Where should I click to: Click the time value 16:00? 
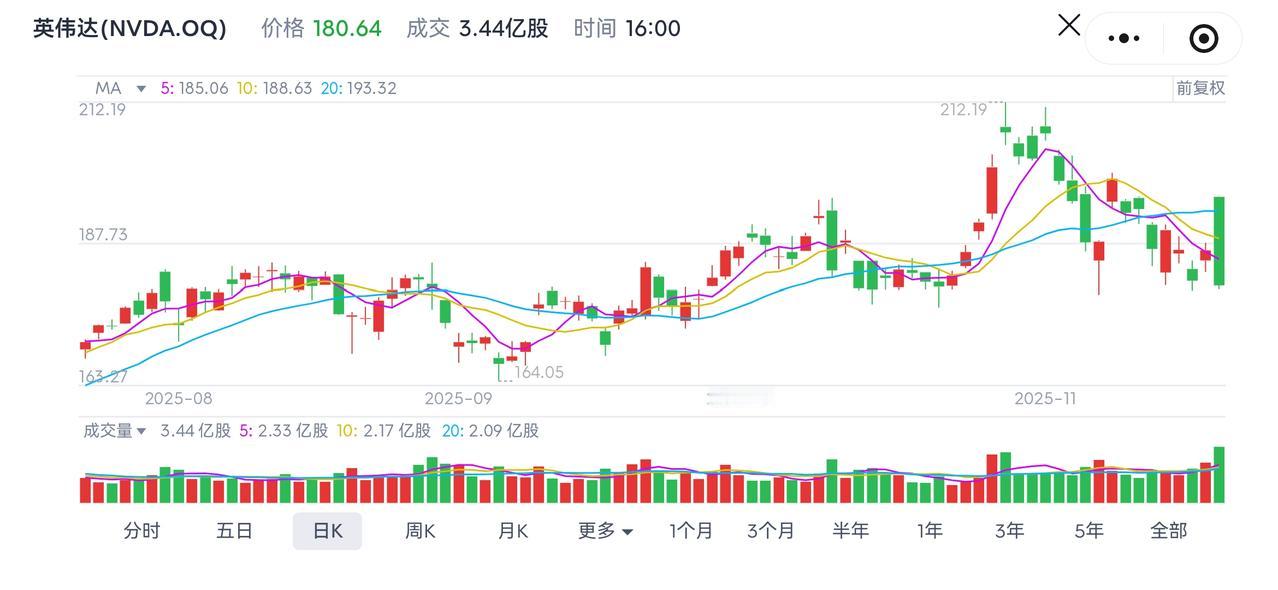(x=653, y=28)
